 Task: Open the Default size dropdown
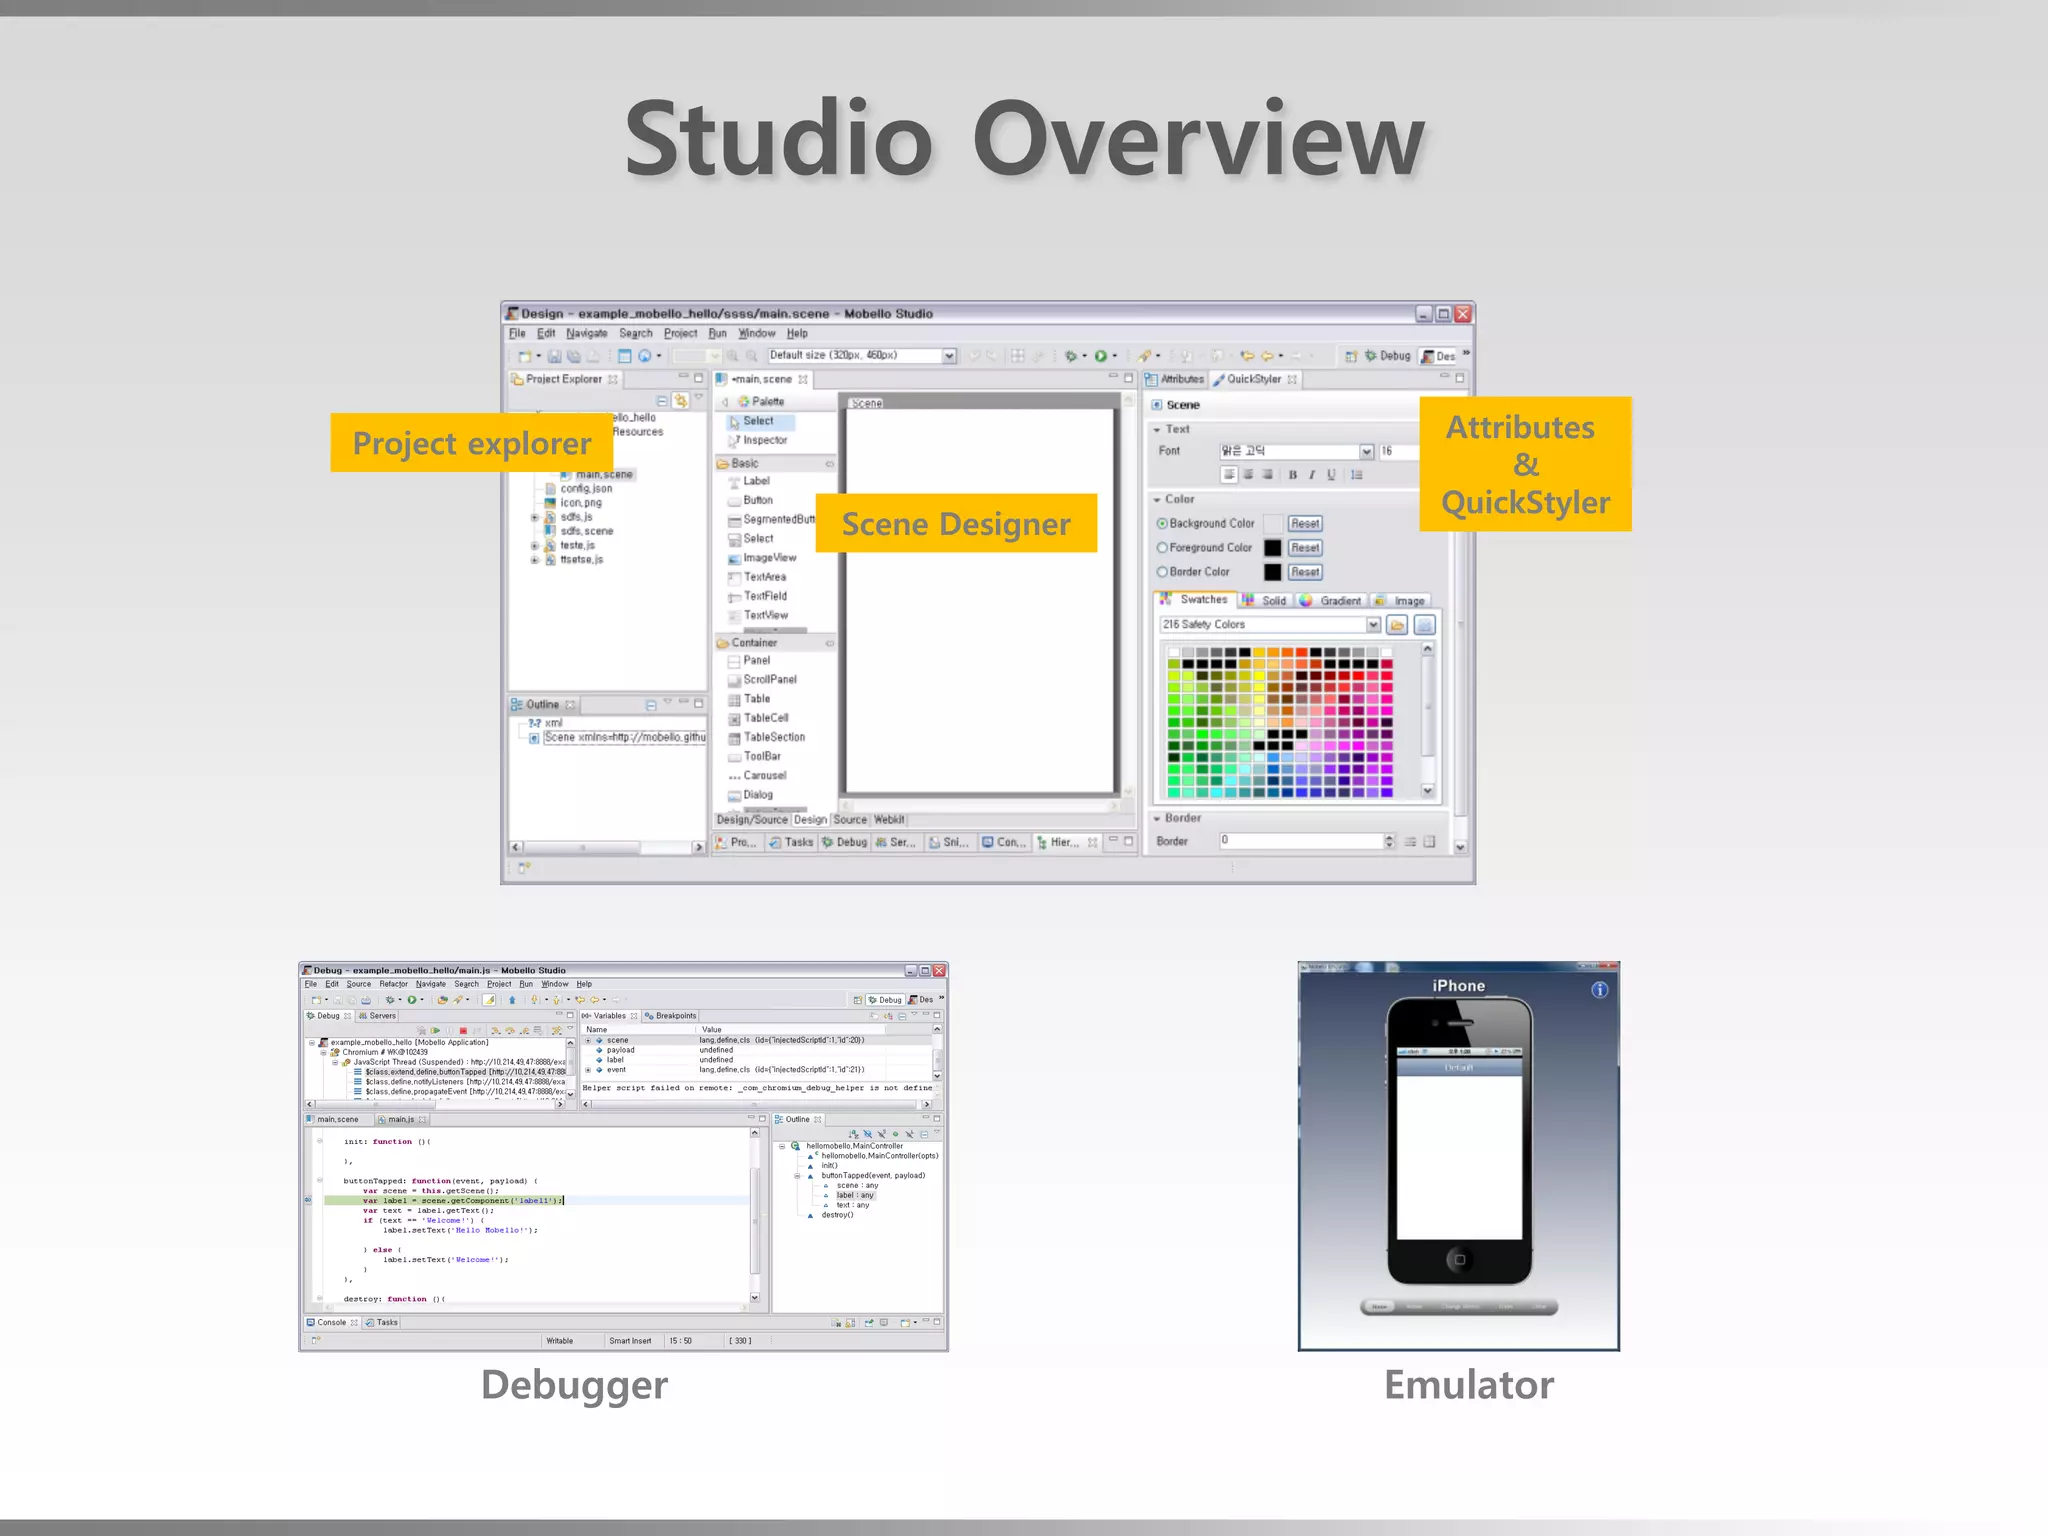[x=949, y=356]
